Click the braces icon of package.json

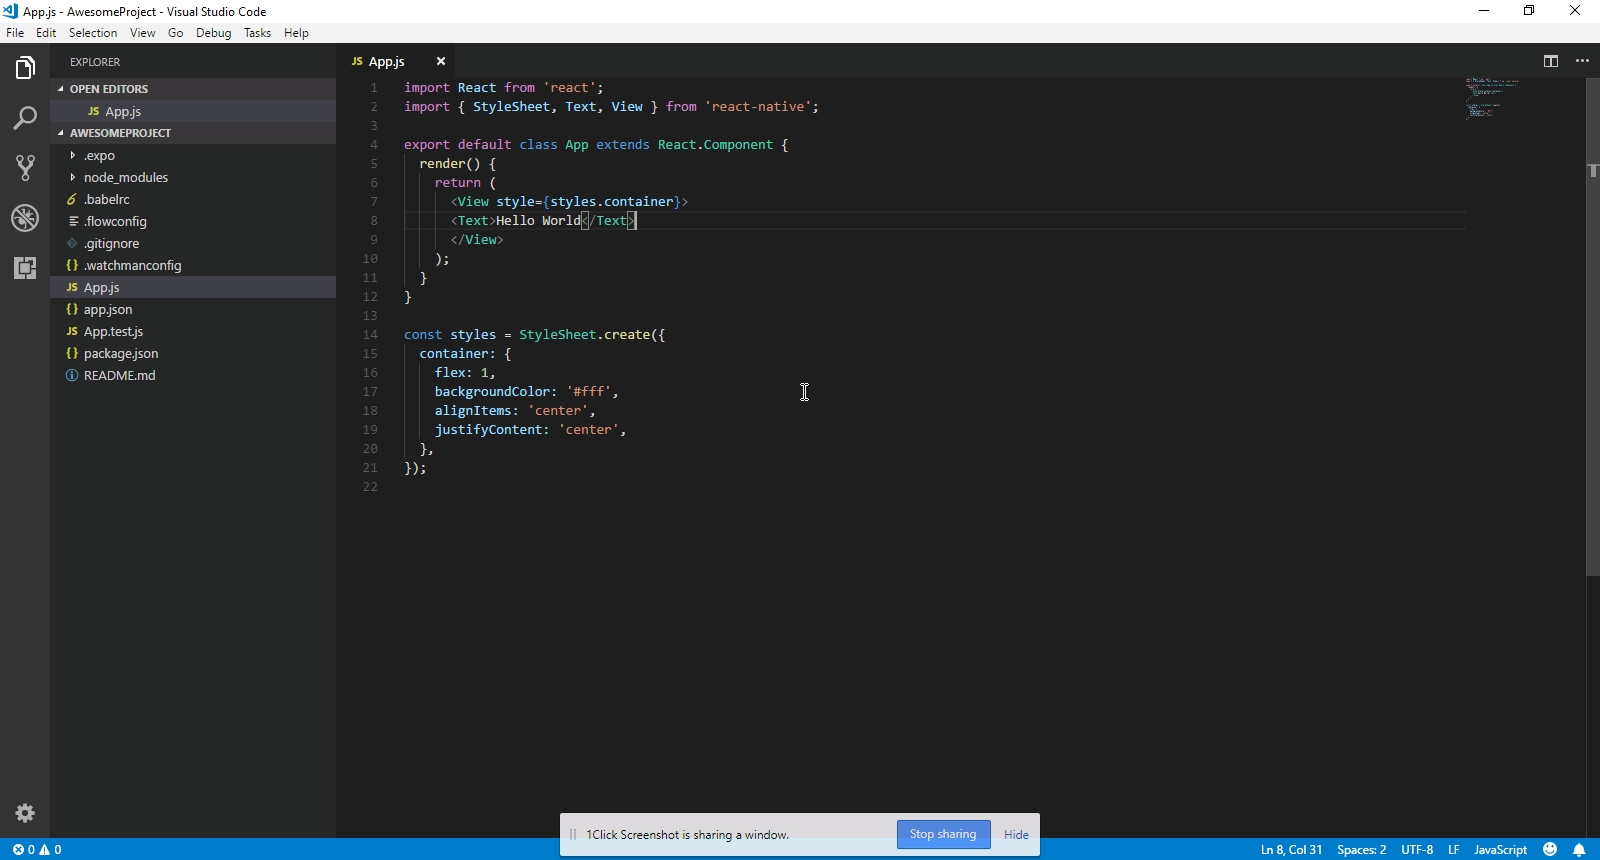click(72, 353)
